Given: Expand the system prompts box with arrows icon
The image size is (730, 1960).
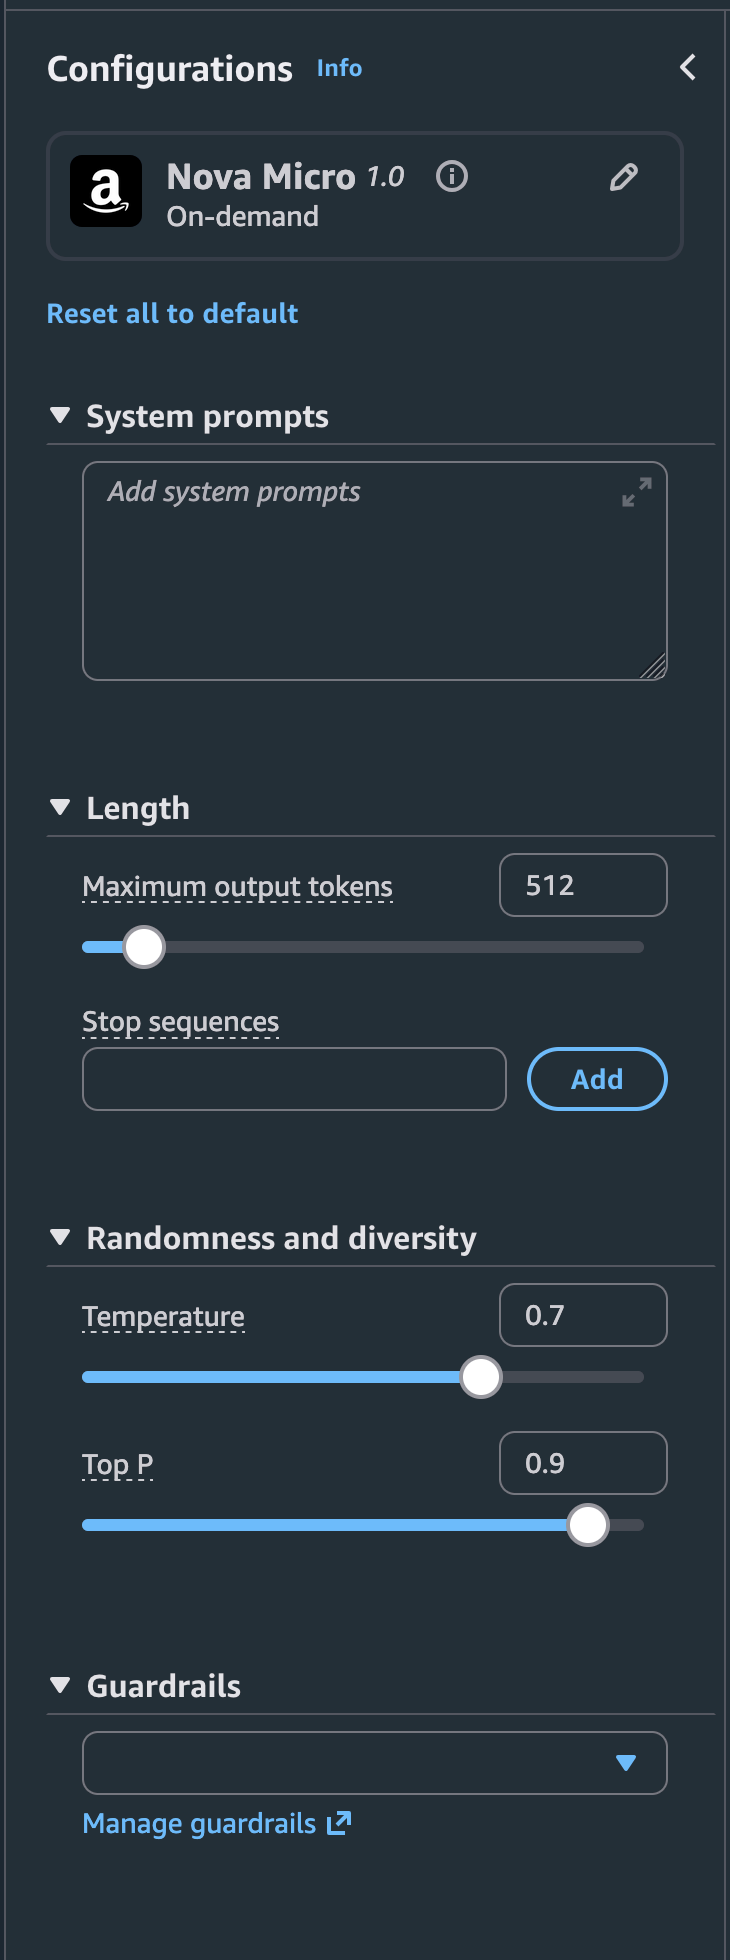Looking at the screenshot, I should point(637,492).
